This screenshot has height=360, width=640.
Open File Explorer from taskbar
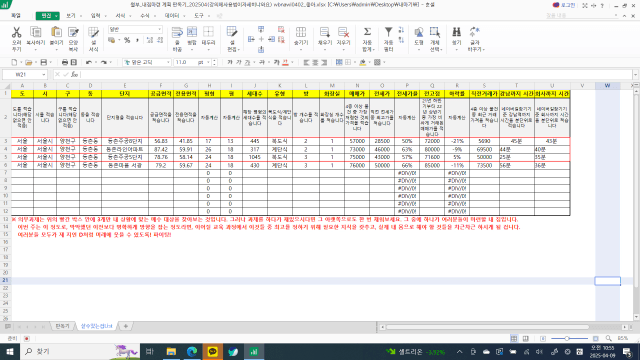(171, 351)
